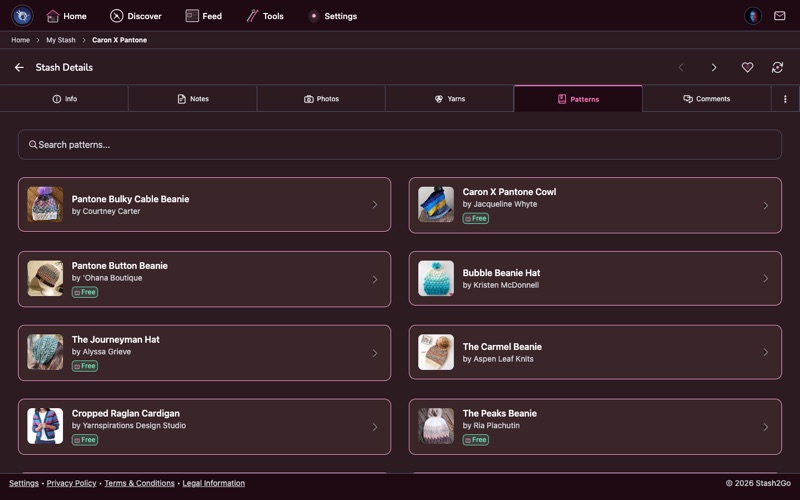Expand the Cropped Raglan Cardigan entry
800x500 pixels.
[375, 427]
